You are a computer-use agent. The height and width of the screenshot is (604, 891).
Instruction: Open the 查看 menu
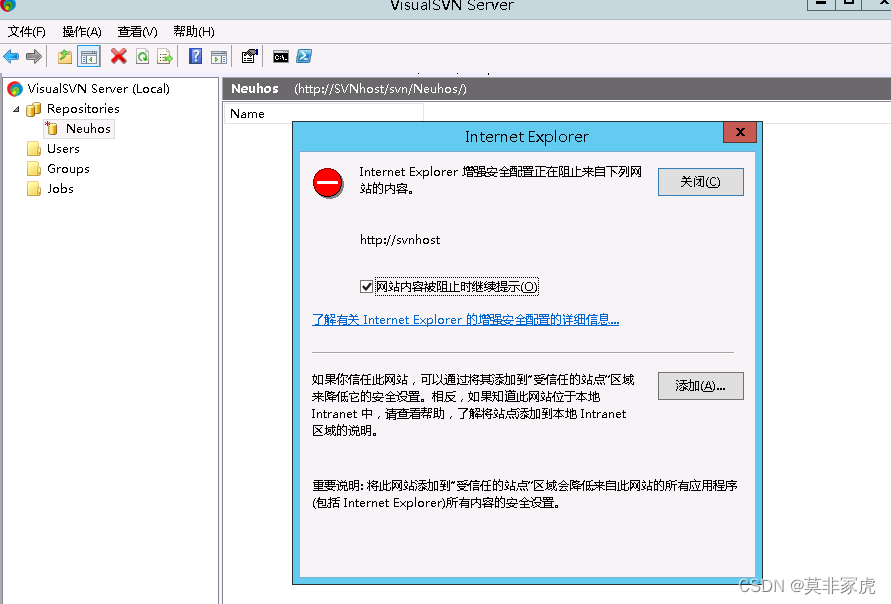pyautogui.click(x=137, y=31)
